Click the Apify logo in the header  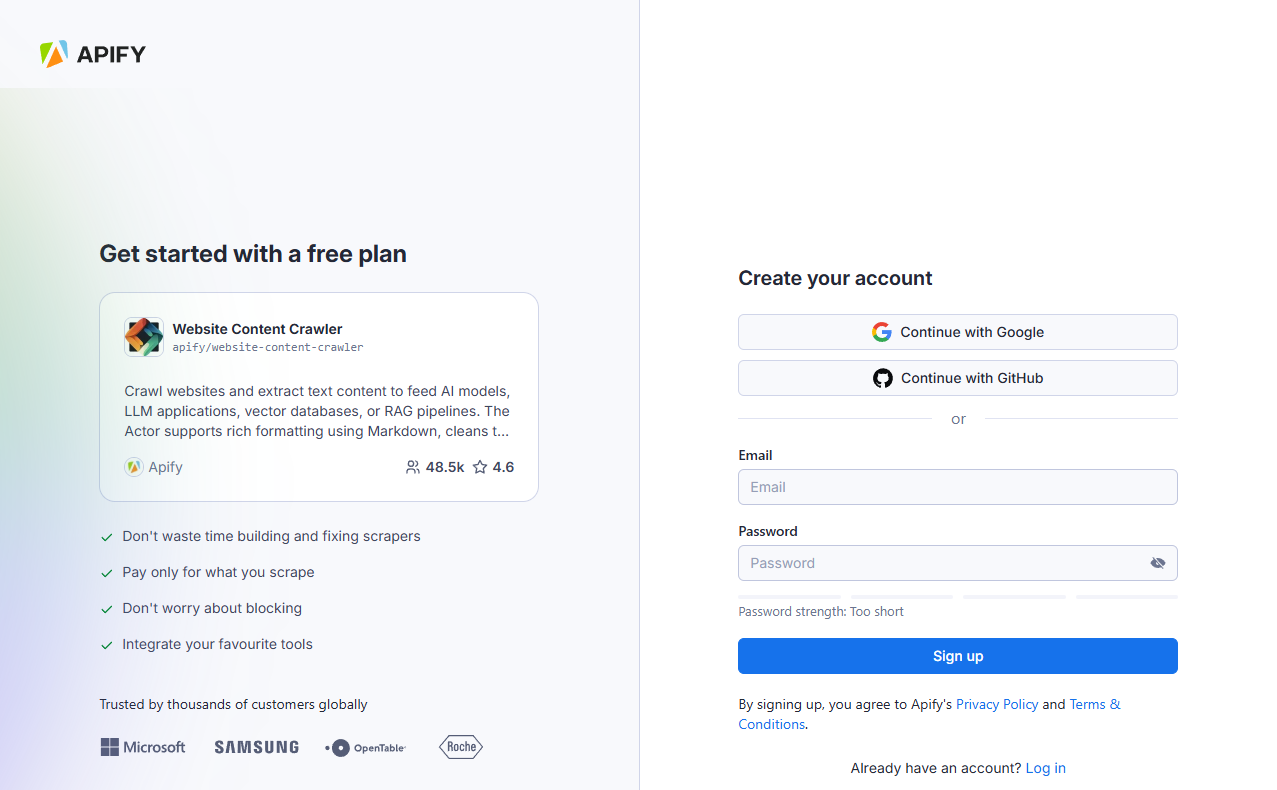(x=92, y=54)
